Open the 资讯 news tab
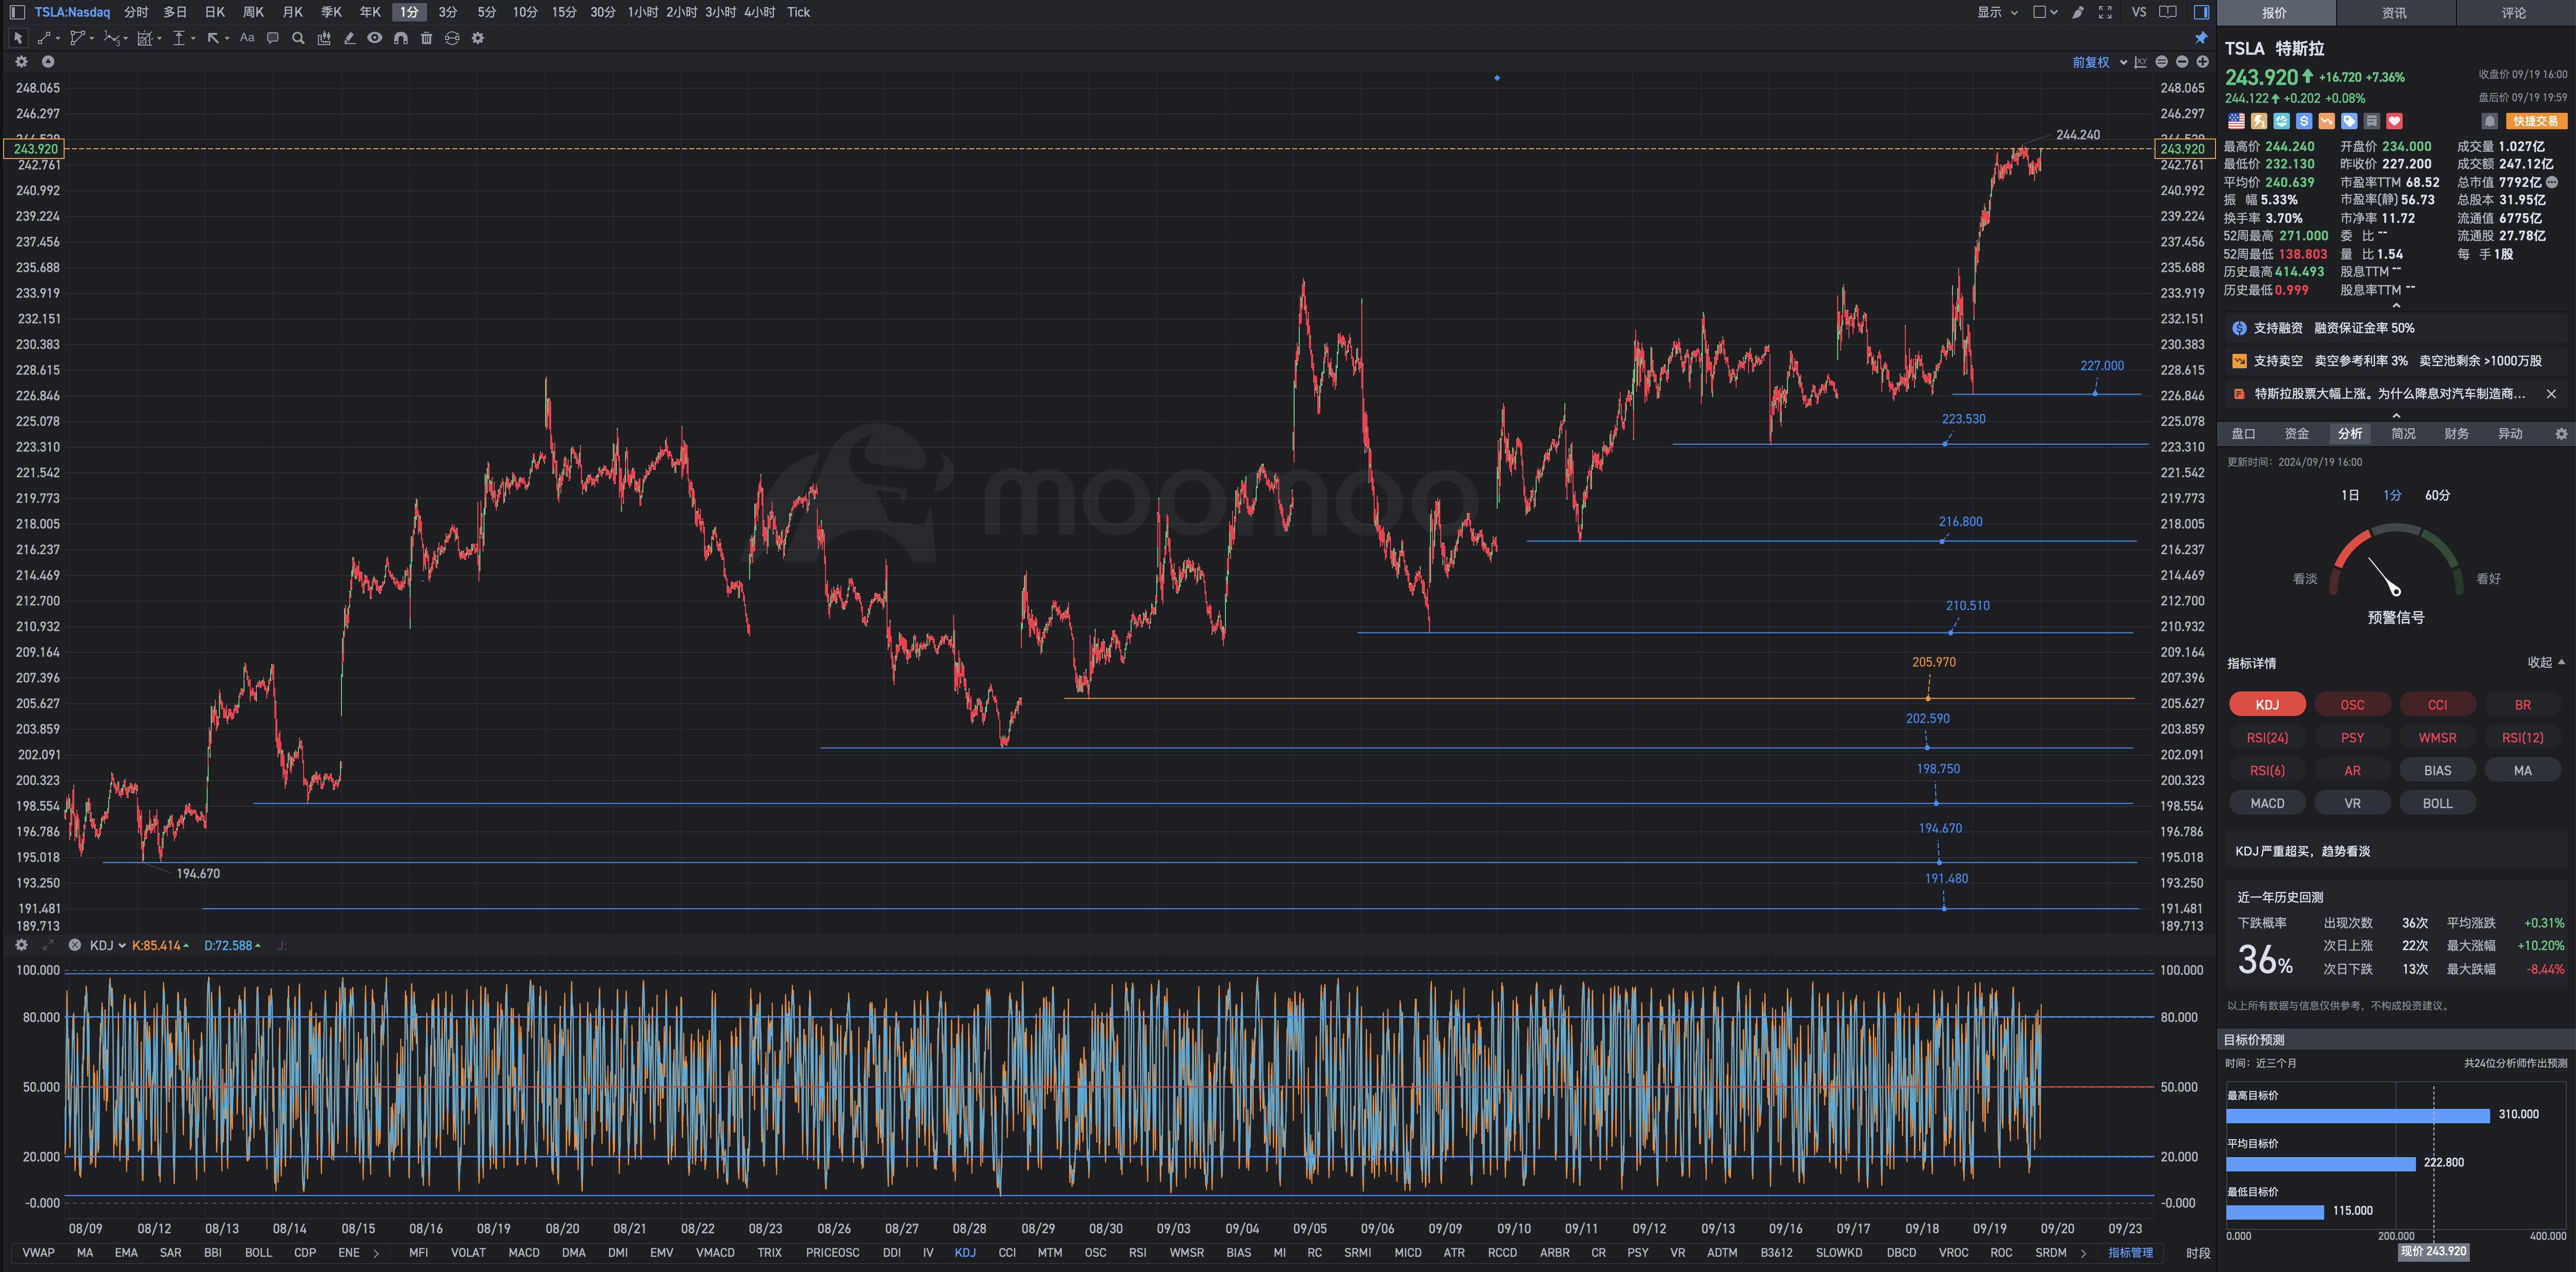 tap(2395, 13)
